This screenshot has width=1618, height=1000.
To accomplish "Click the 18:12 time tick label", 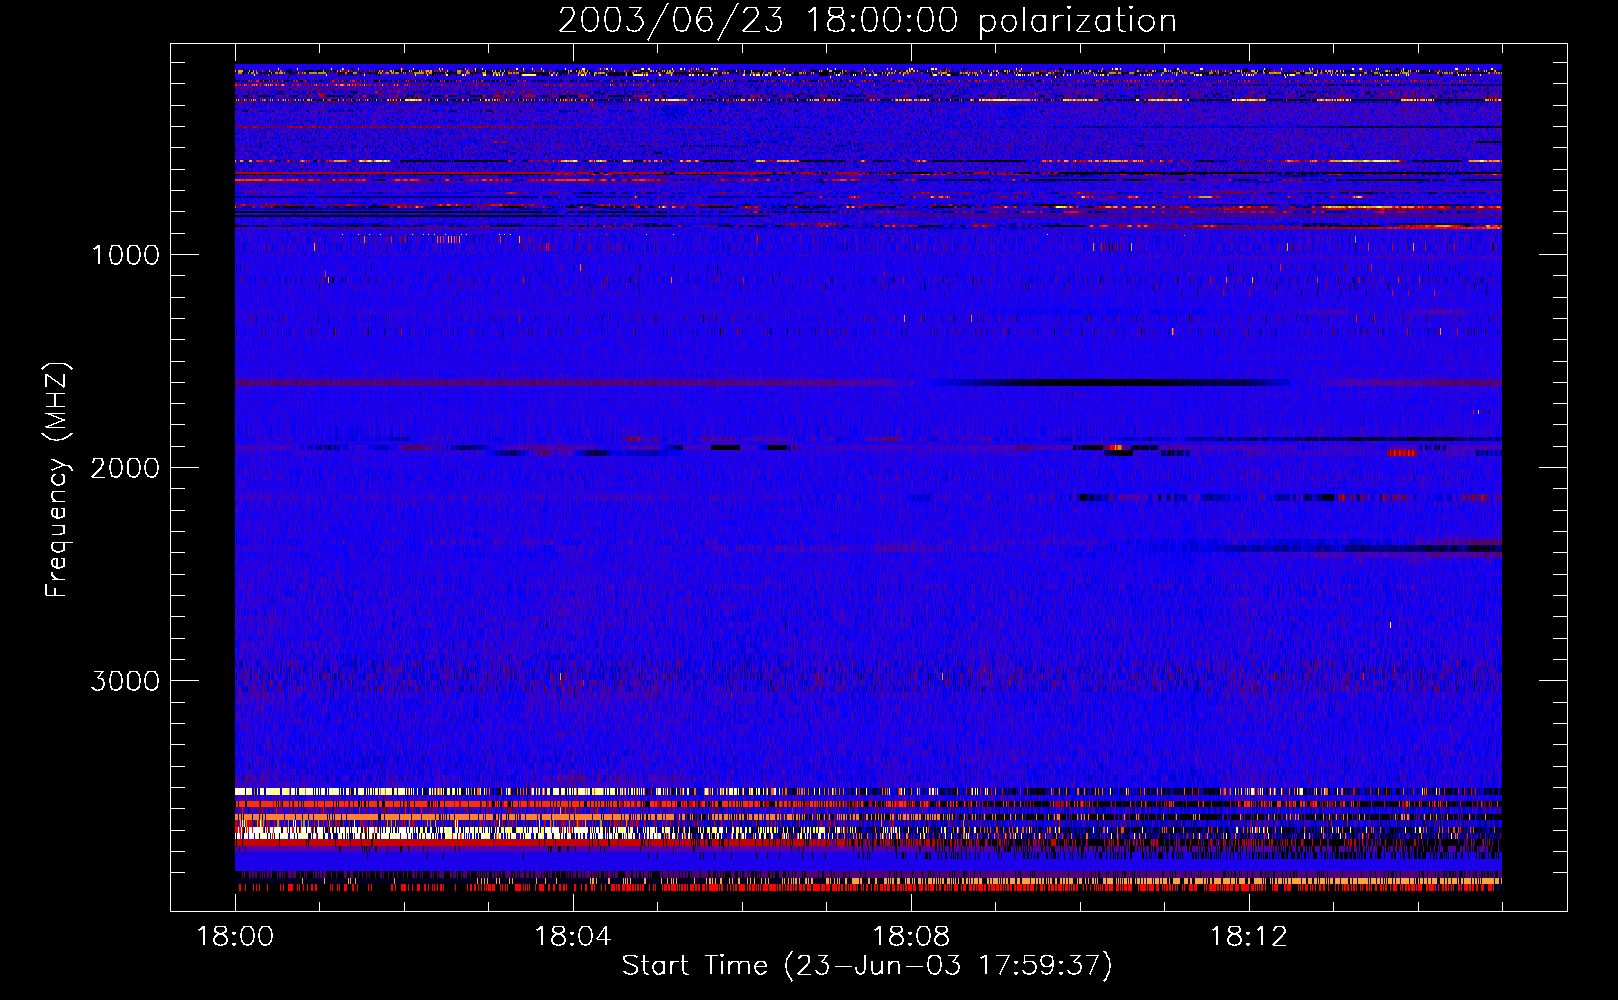I will click(1249, 937).
